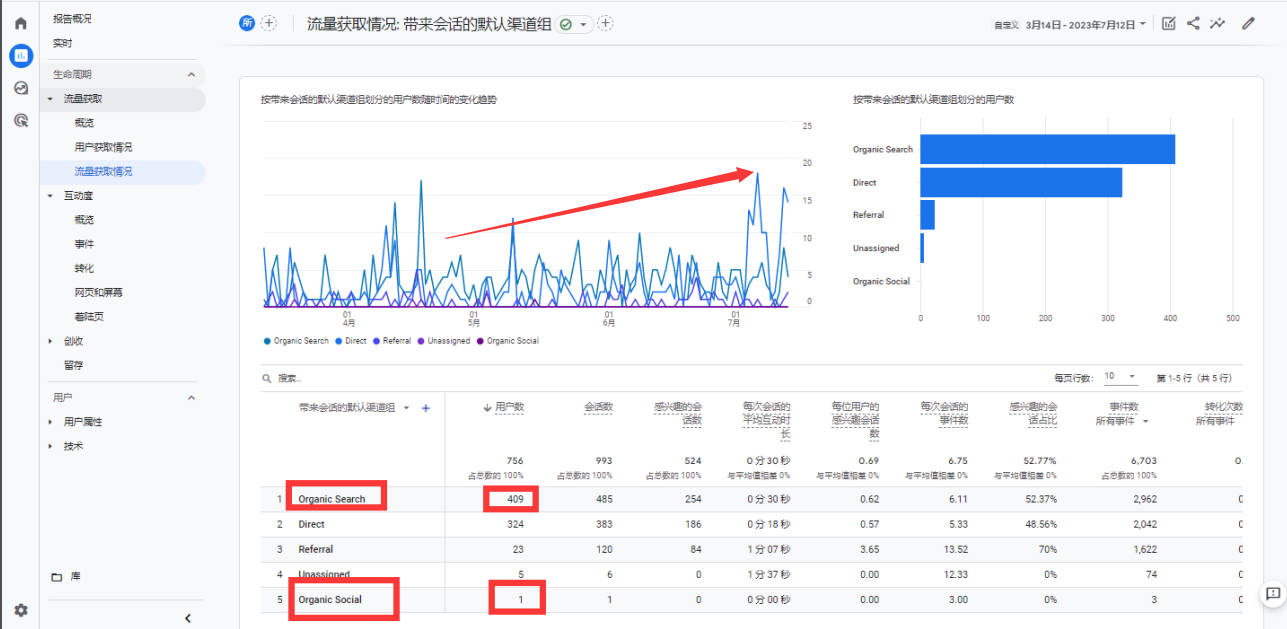This screenshot has width=1287, height=629.
Task: Open the 着陆页 report
Action: click(x=89, y=317)
